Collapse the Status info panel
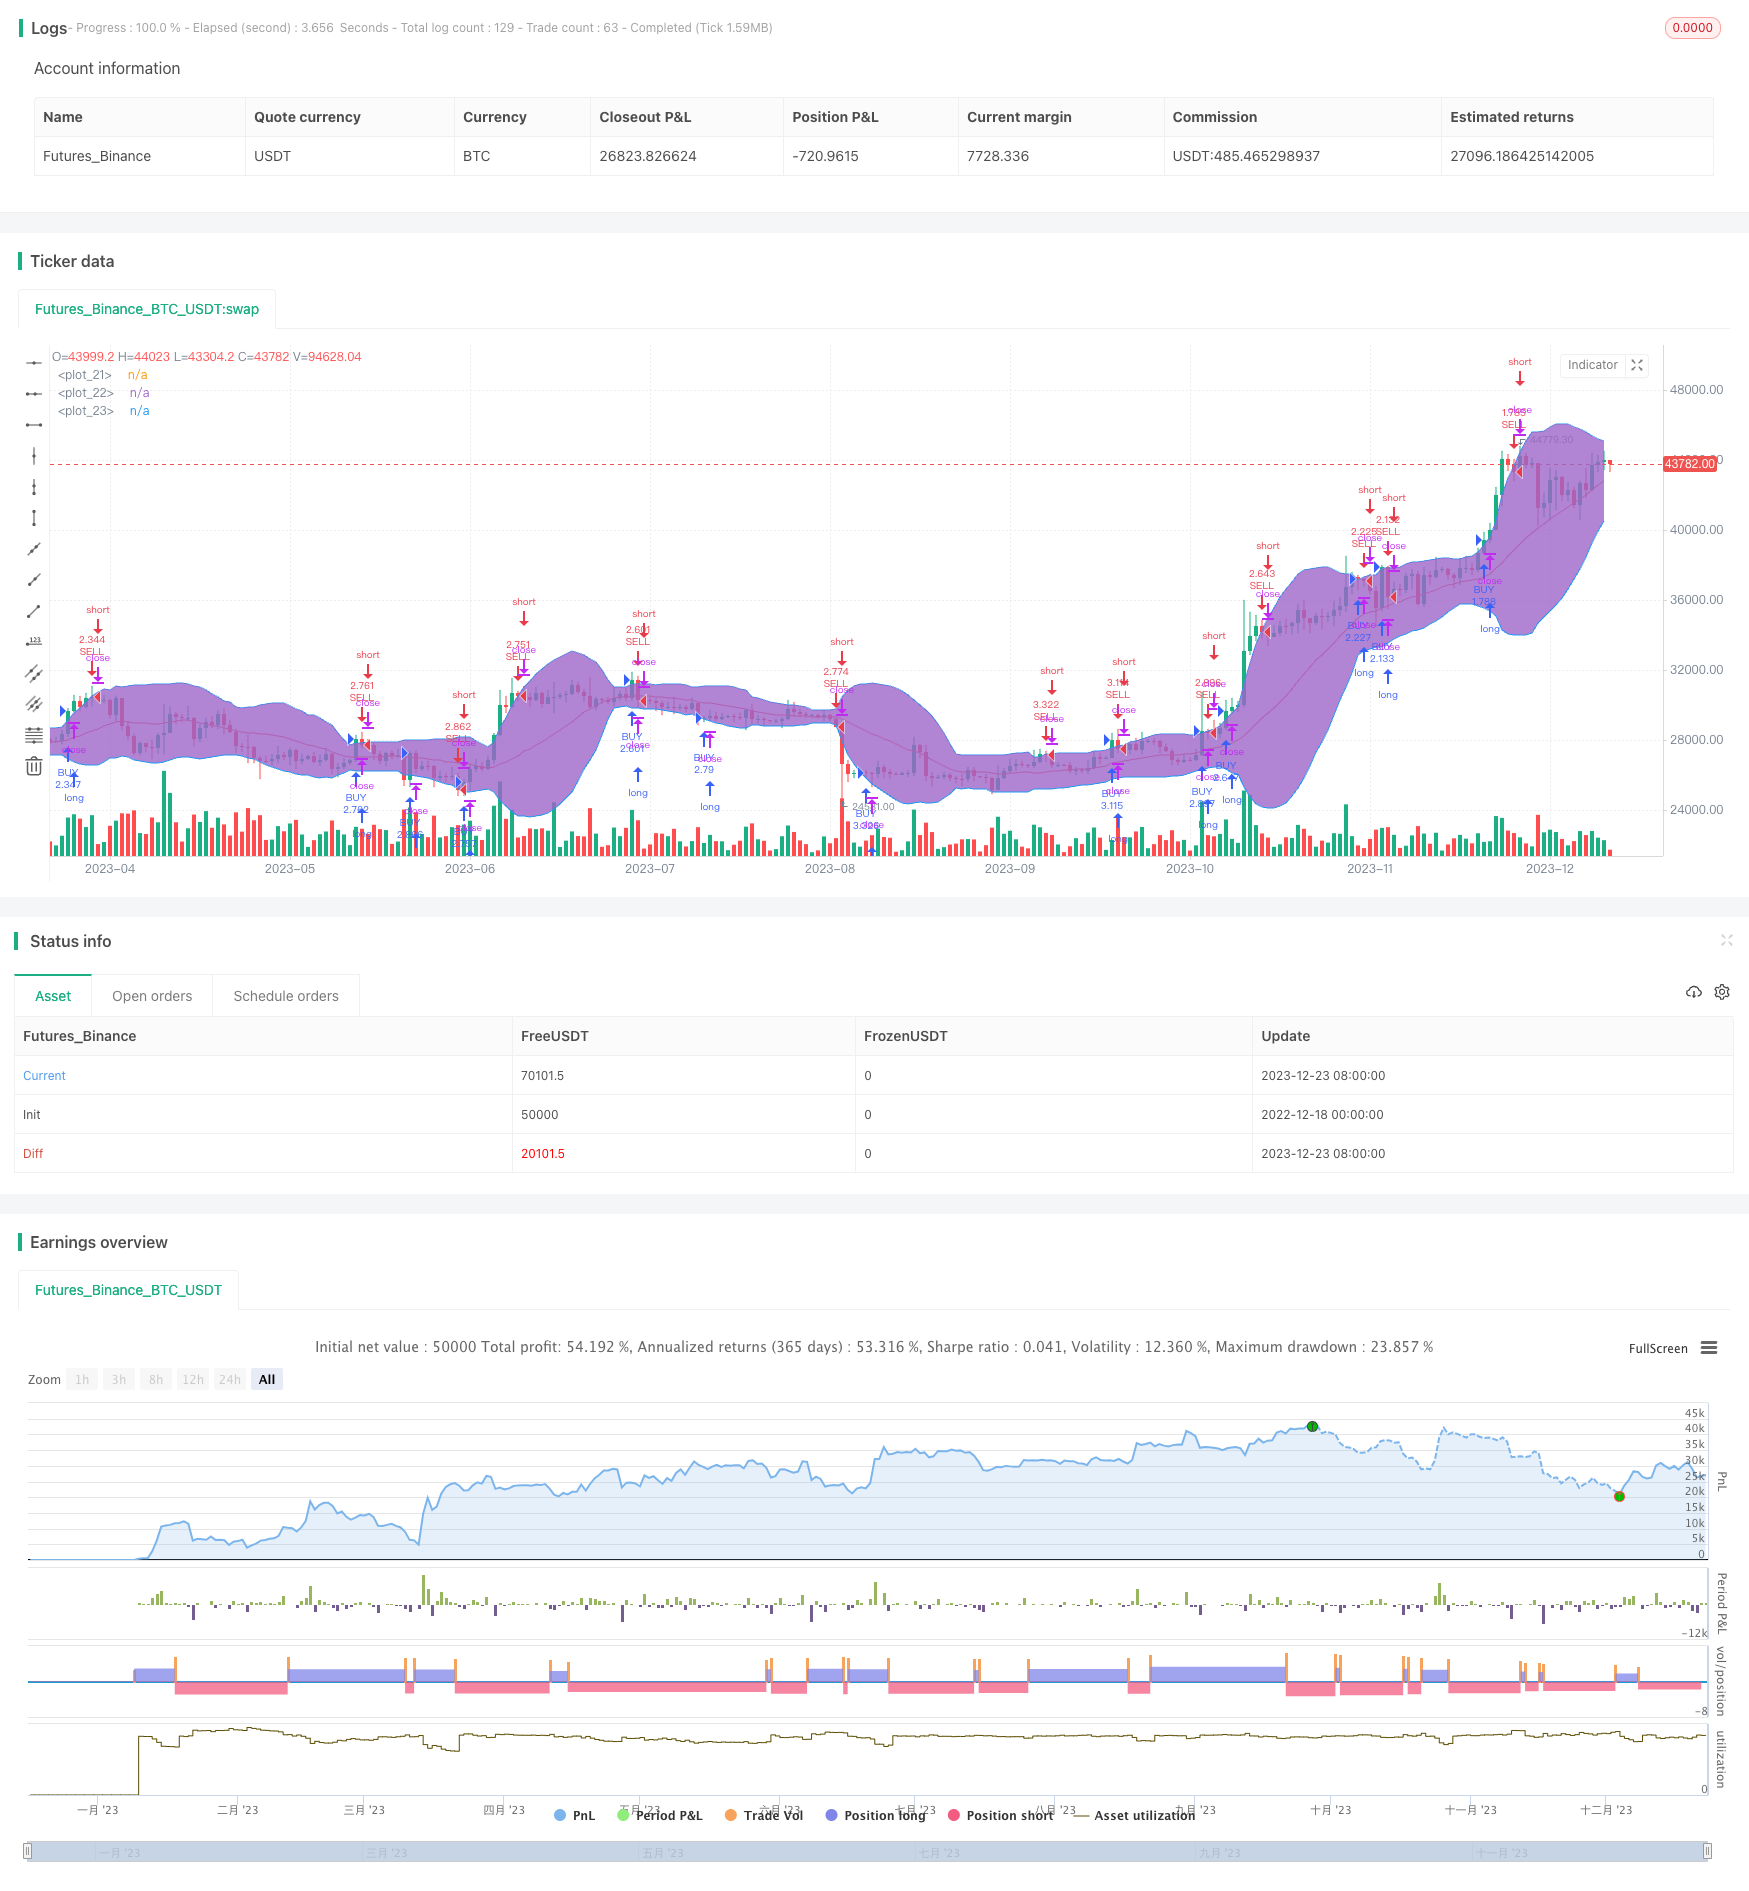The height and width of the screenshot is (1891, 1749). (1726, 940)
